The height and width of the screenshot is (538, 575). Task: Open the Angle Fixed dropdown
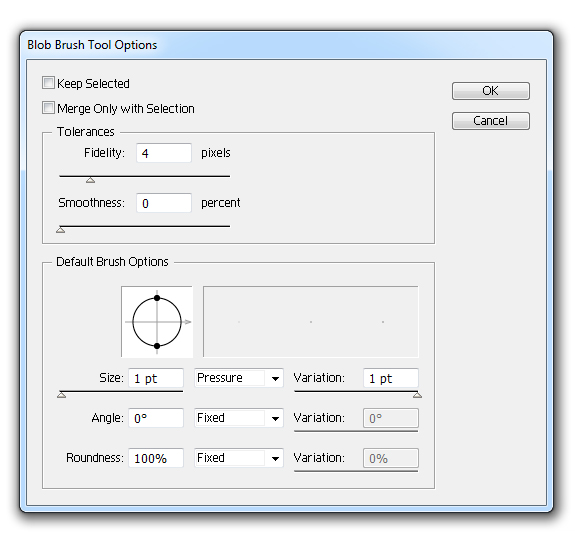pyautogui.click(x=239, y=418)
